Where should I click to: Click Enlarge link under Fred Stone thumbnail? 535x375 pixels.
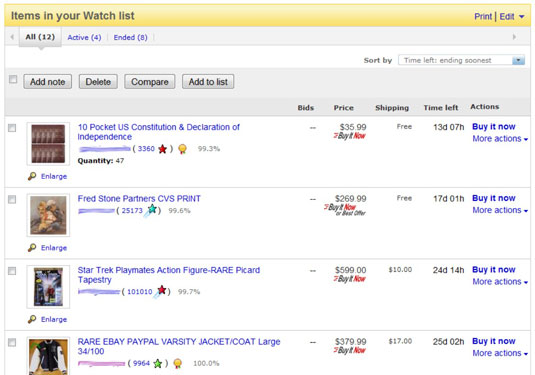pyautogui.click(x=54, y=248)
